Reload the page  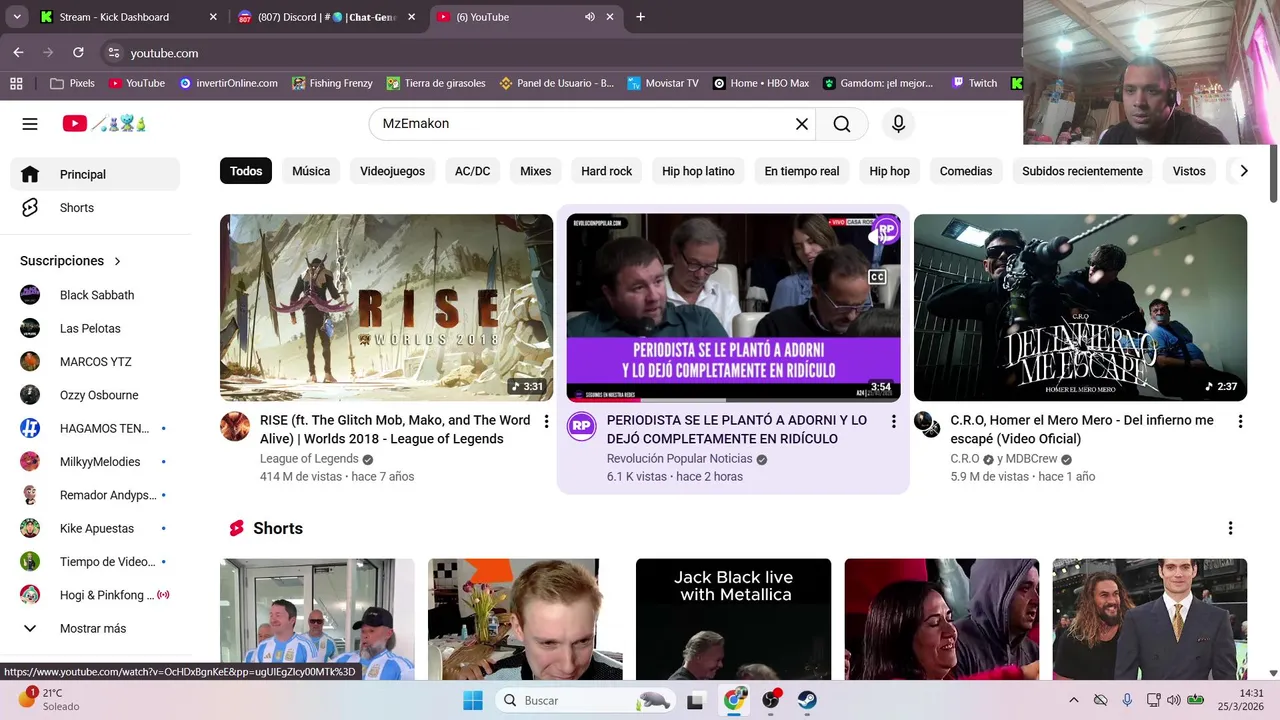click(78, 53)
